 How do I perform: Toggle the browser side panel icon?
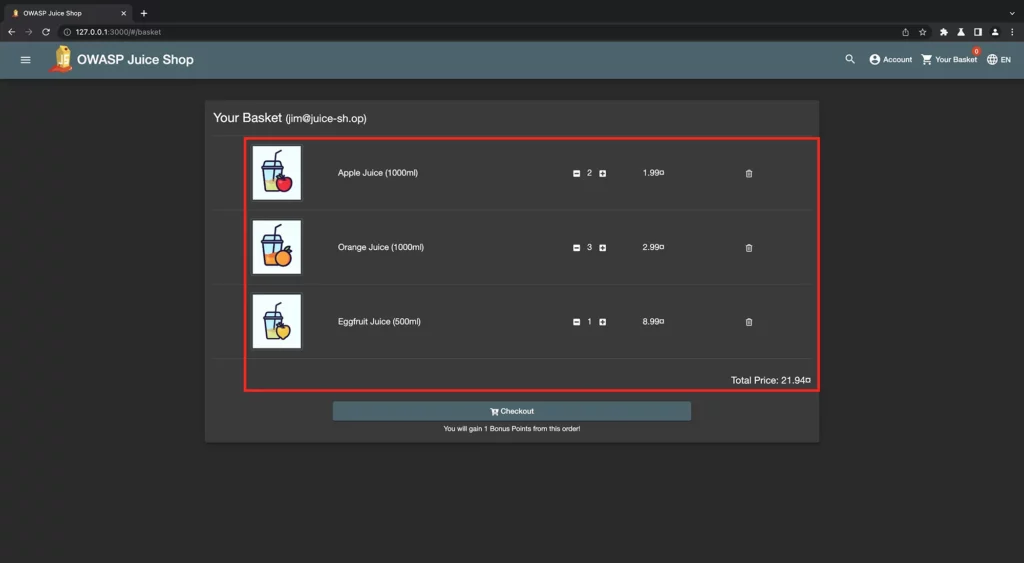[978, 32]
